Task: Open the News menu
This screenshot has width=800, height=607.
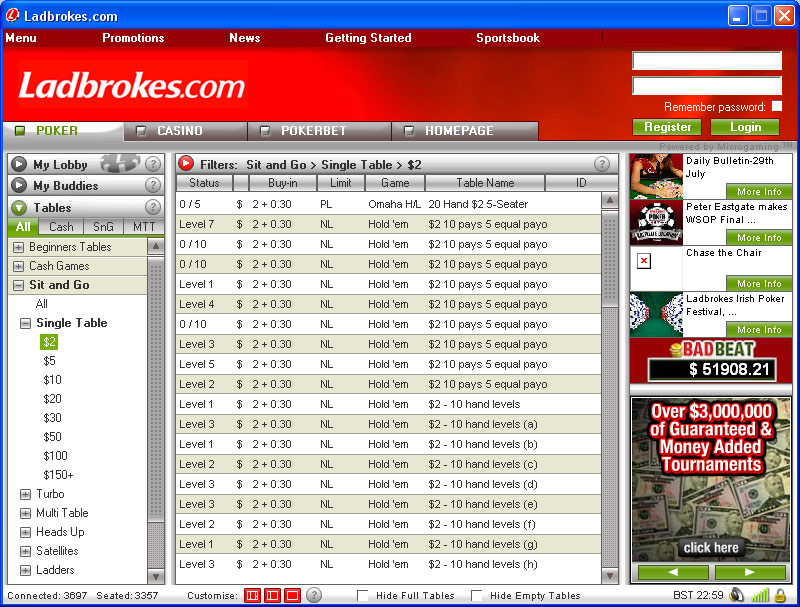Action: [245, 38]
